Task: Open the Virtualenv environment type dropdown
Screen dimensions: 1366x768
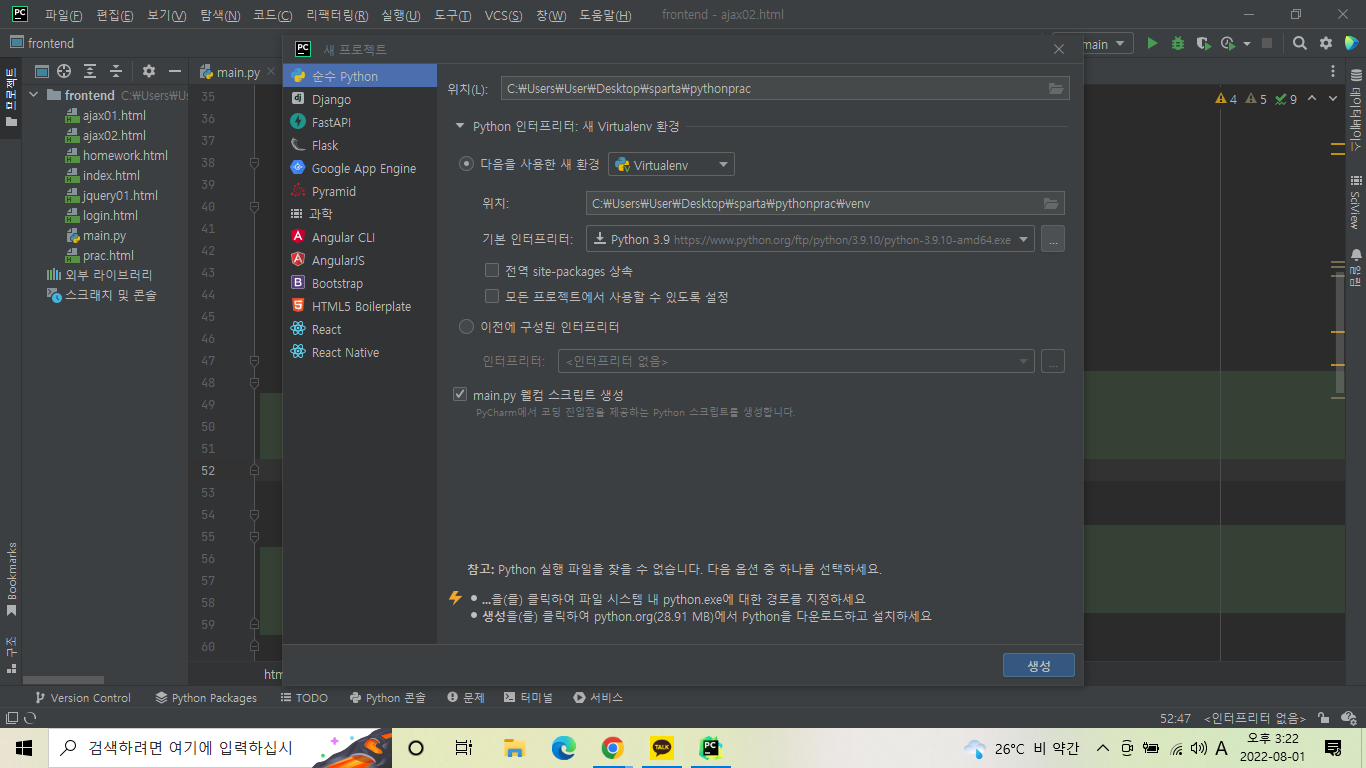Action: [671, 165]
